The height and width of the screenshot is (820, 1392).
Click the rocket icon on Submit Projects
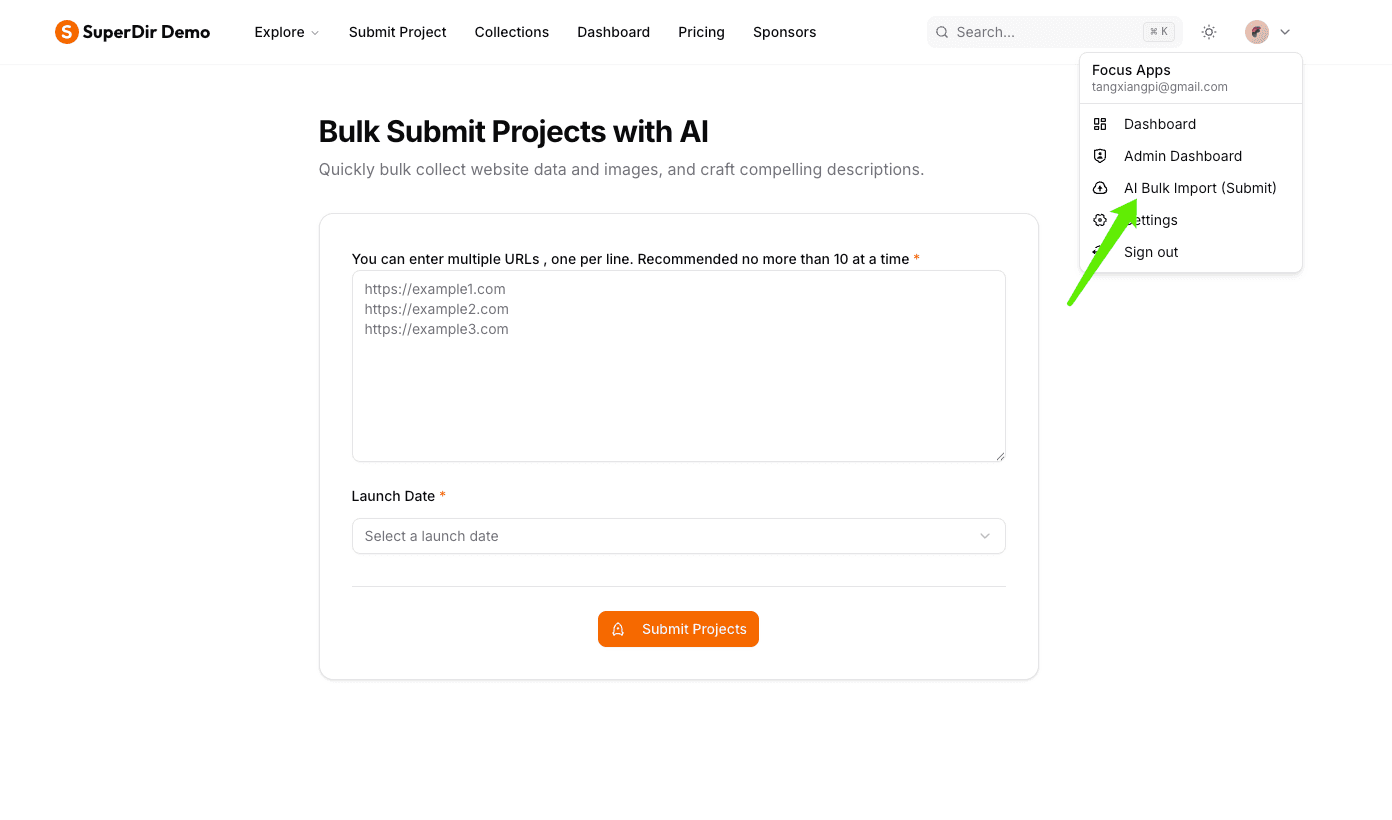click(x=618, y=629)
